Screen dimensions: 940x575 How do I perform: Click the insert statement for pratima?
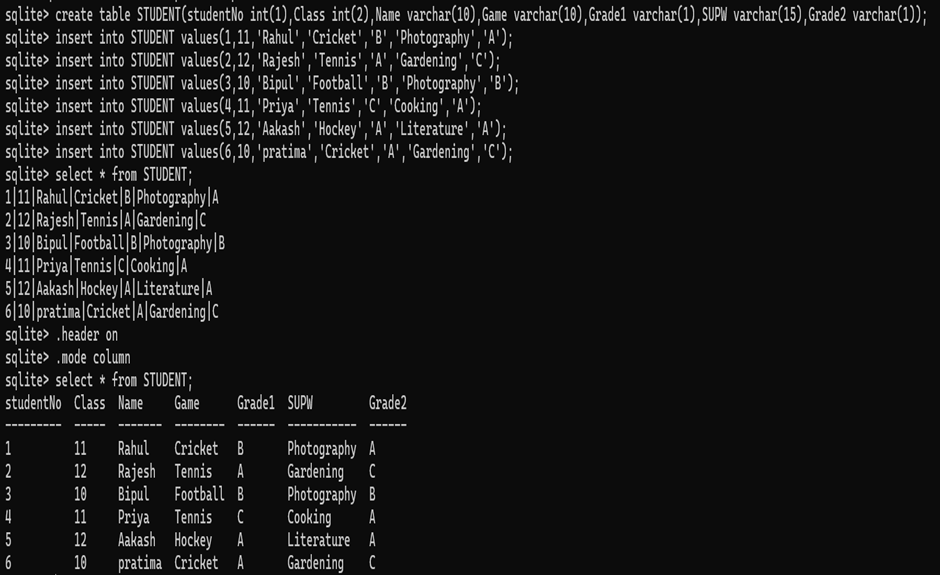click(x=259, y=152)
